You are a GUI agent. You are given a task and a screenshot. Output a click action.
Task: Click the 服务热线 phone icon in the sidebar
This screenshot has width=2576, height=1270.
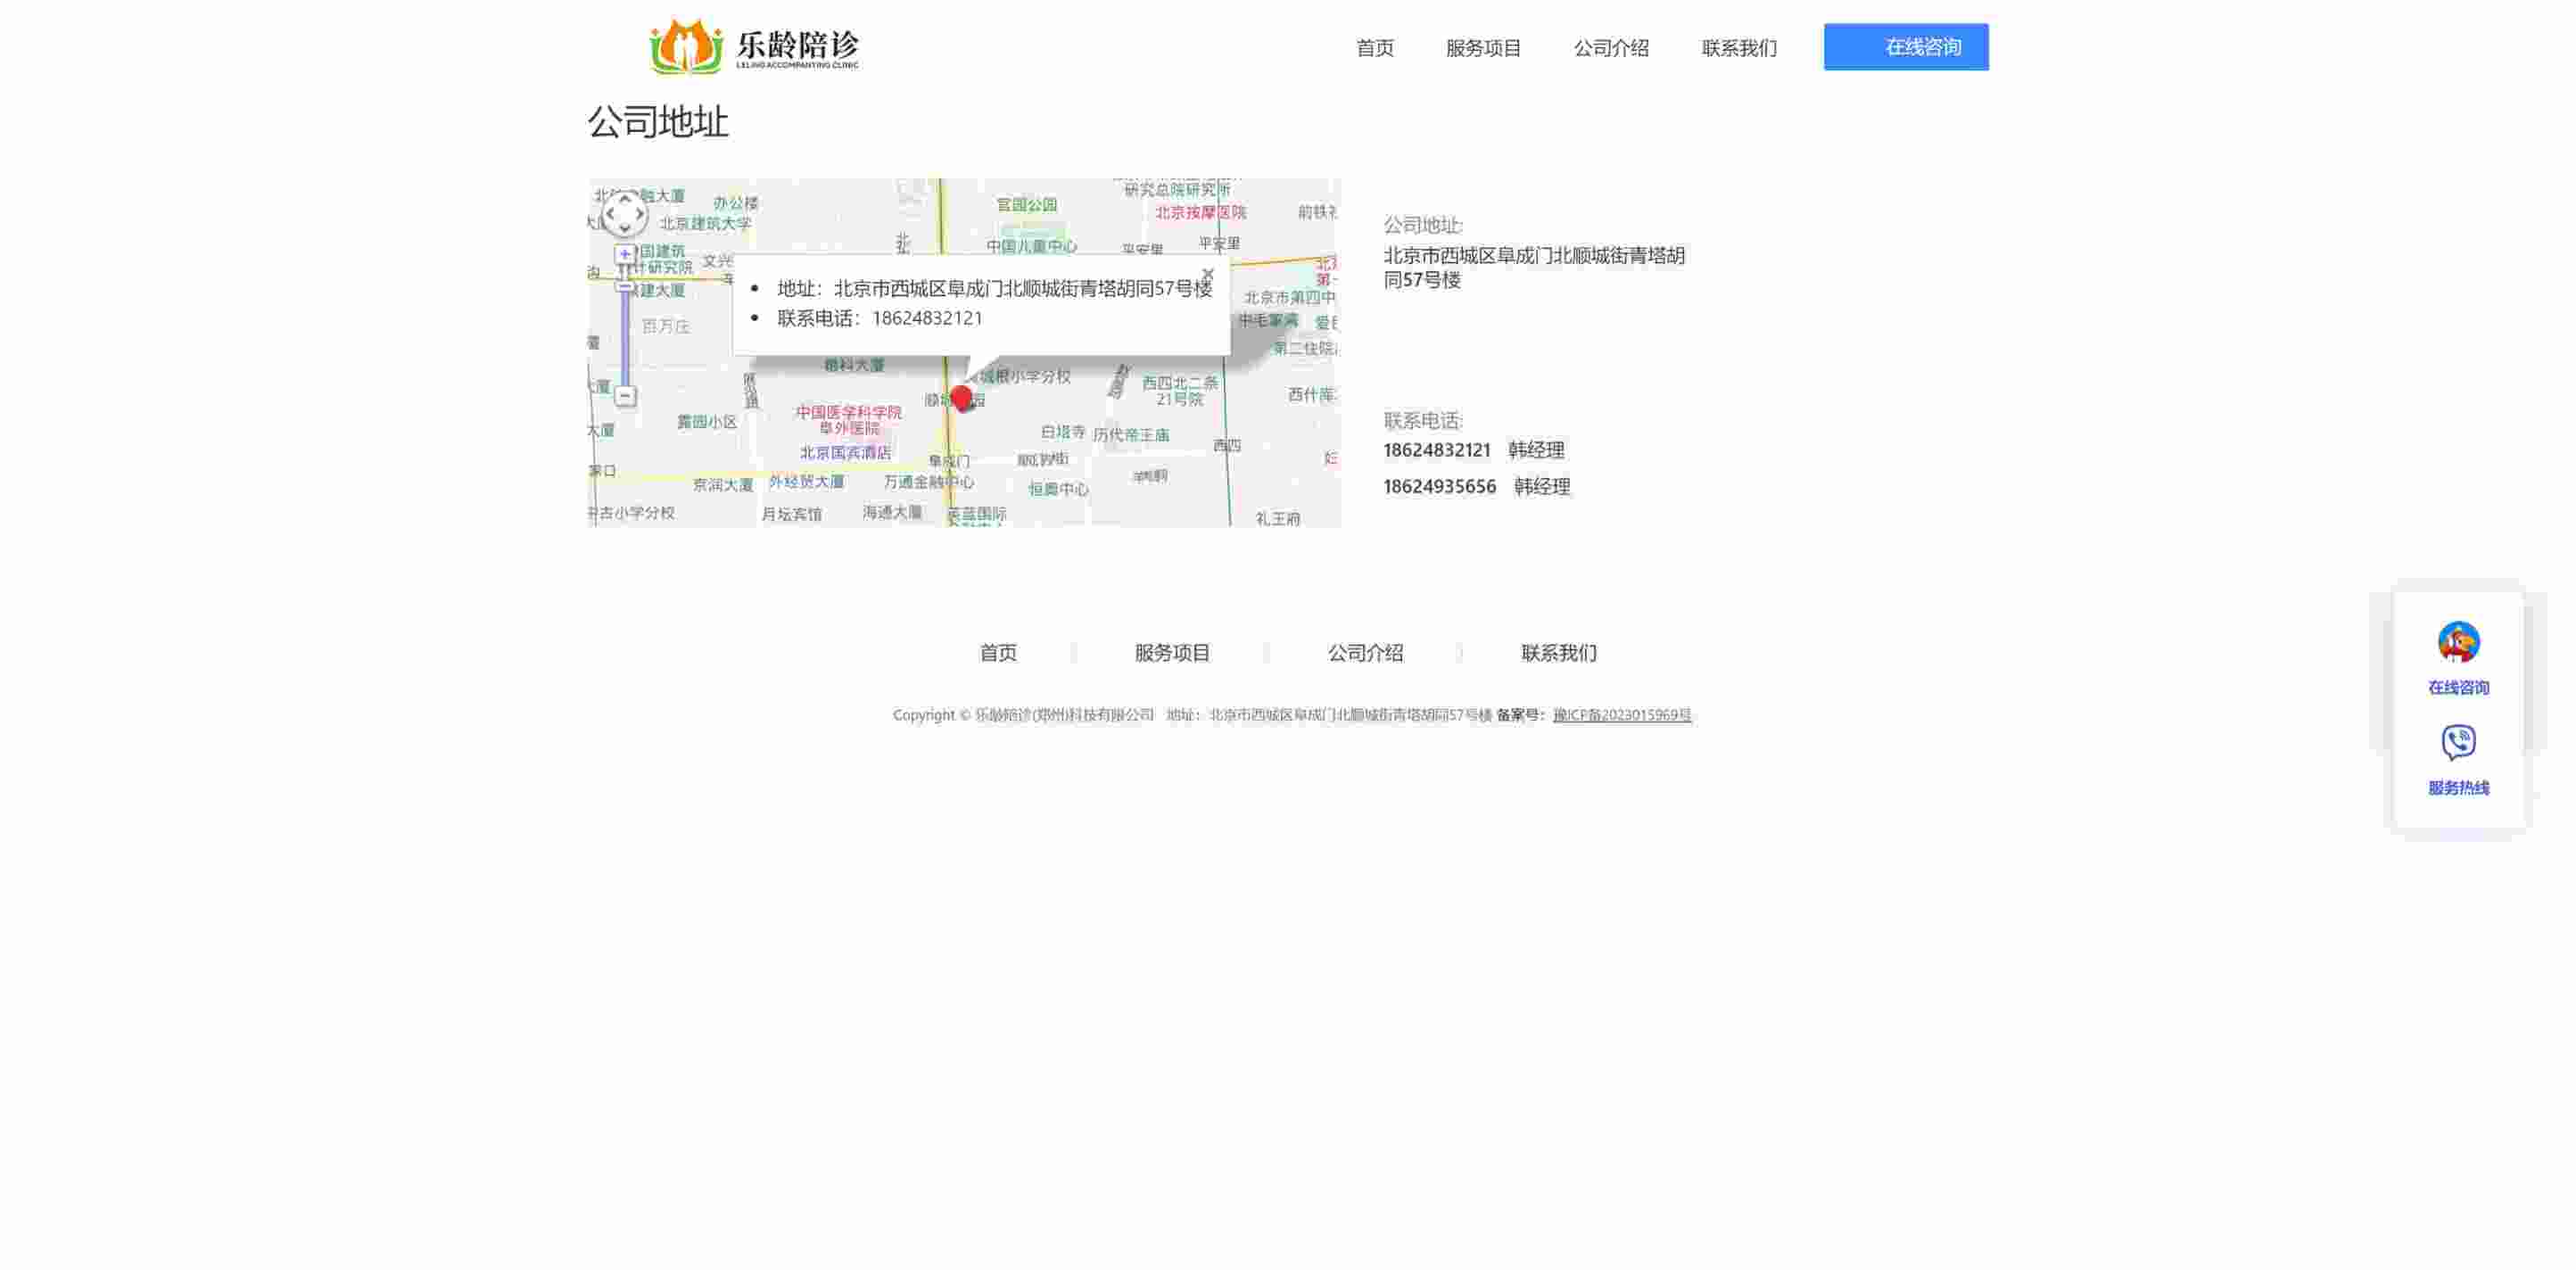tap(2458, 742)
